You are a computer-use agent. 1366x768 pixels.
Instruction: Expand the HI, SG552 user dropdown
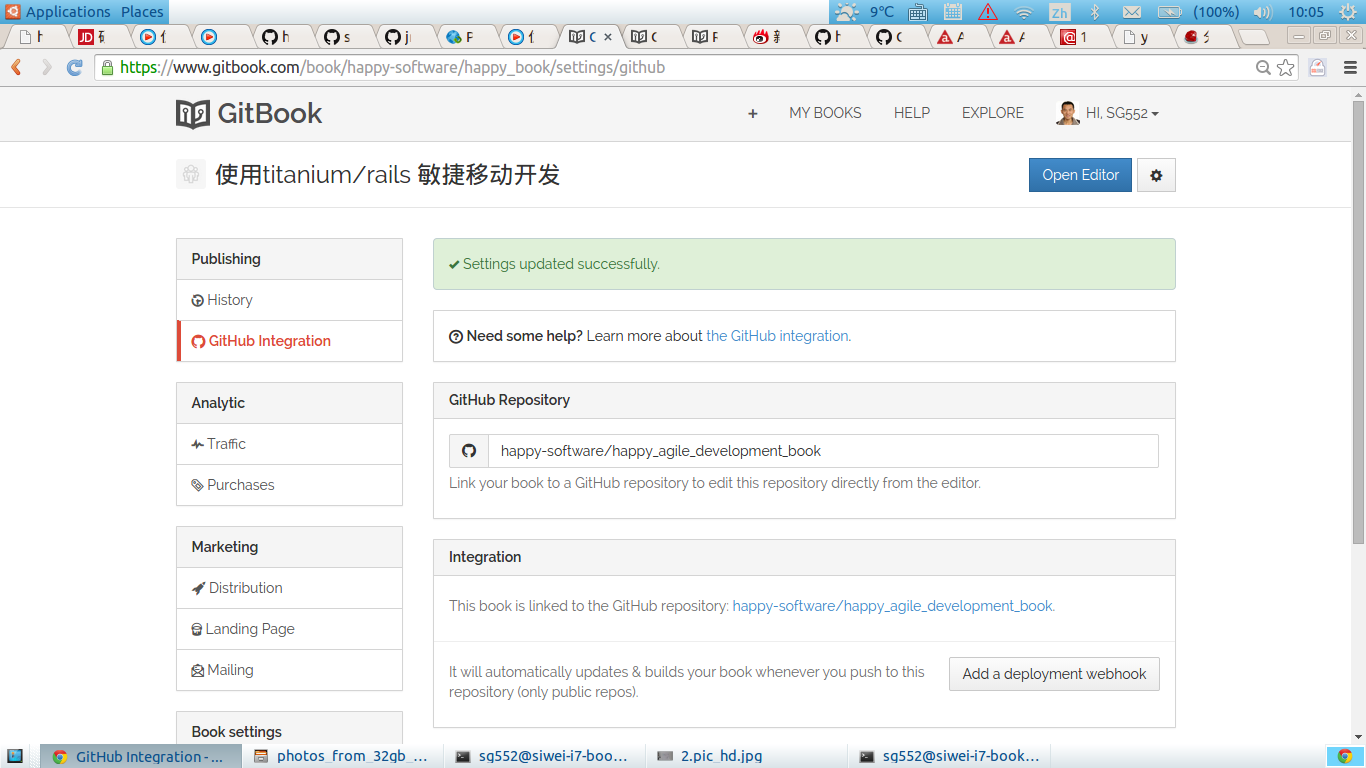[1122, 114]
